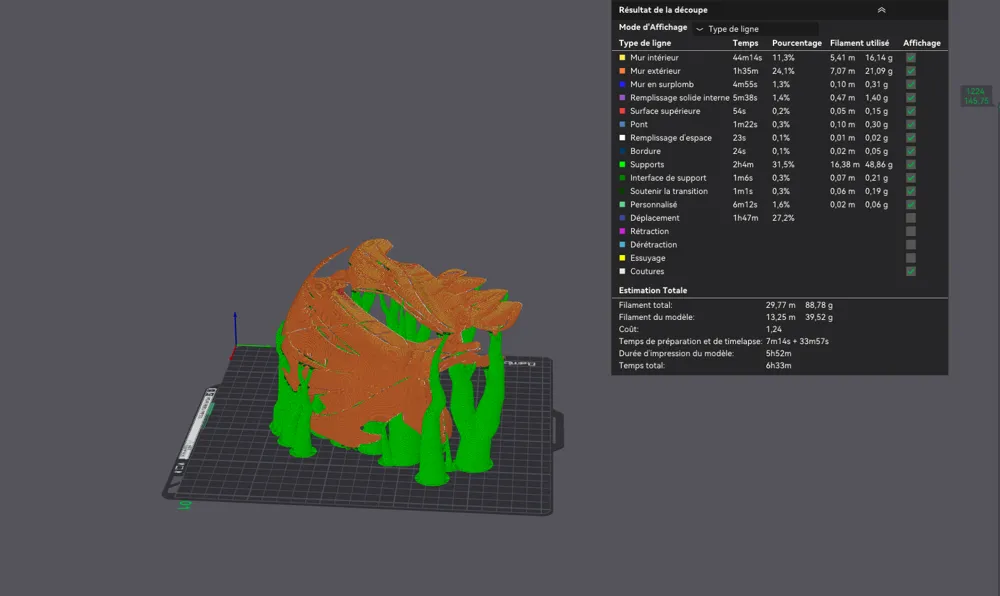
Task: Open the Mode d'Affichage dropdown
Action: click(x=756, y=29)
